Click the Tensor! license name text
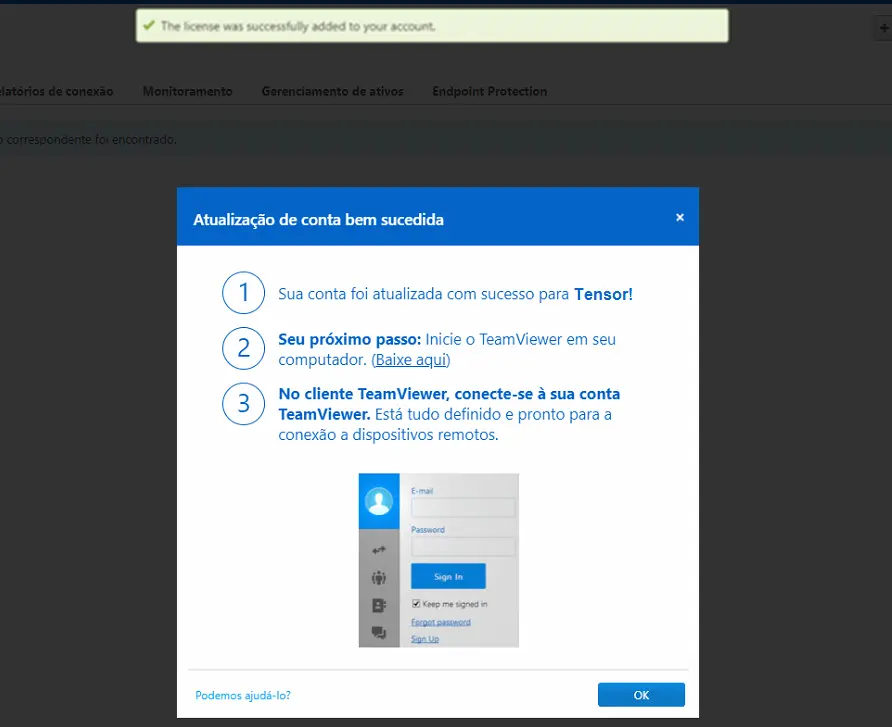892x727 pixels. (x=604, y=294)
